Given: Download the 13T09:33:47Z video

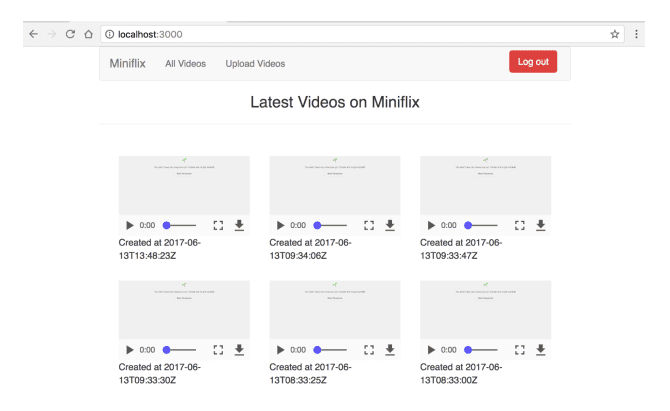Looking at the screenshot, I should [x=541, y=225].
